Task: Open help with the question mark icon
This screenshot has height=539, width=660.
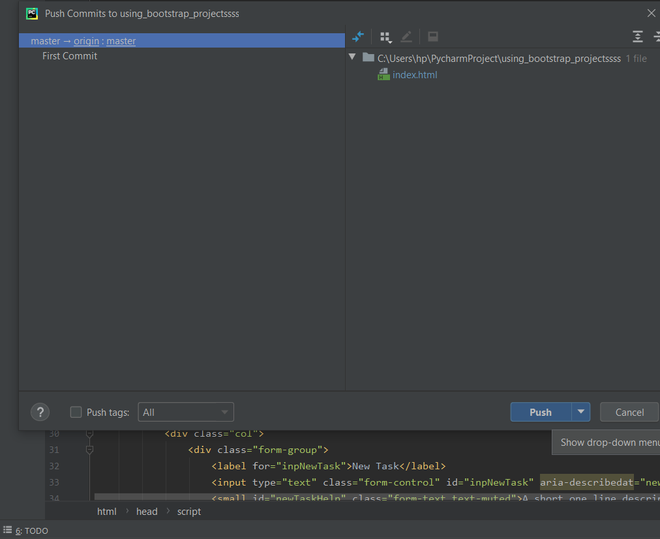Action: [40, 412]
